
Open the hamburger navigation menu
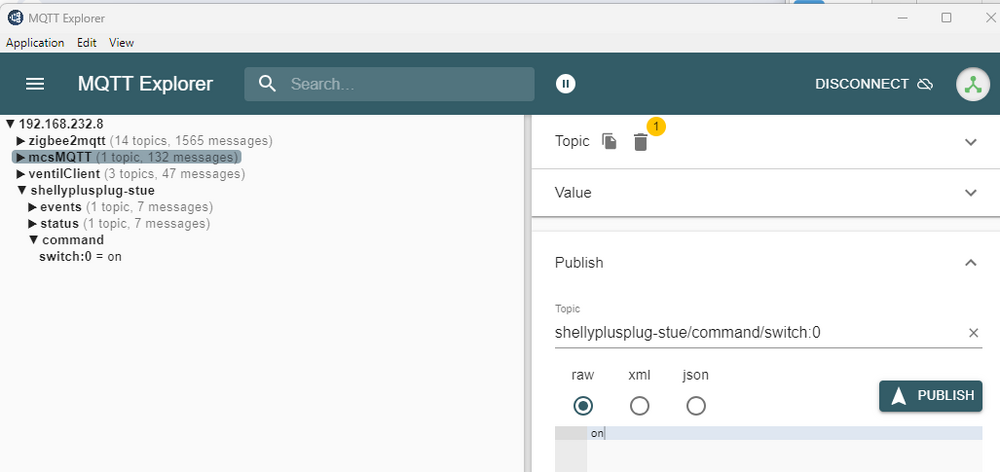35,84
